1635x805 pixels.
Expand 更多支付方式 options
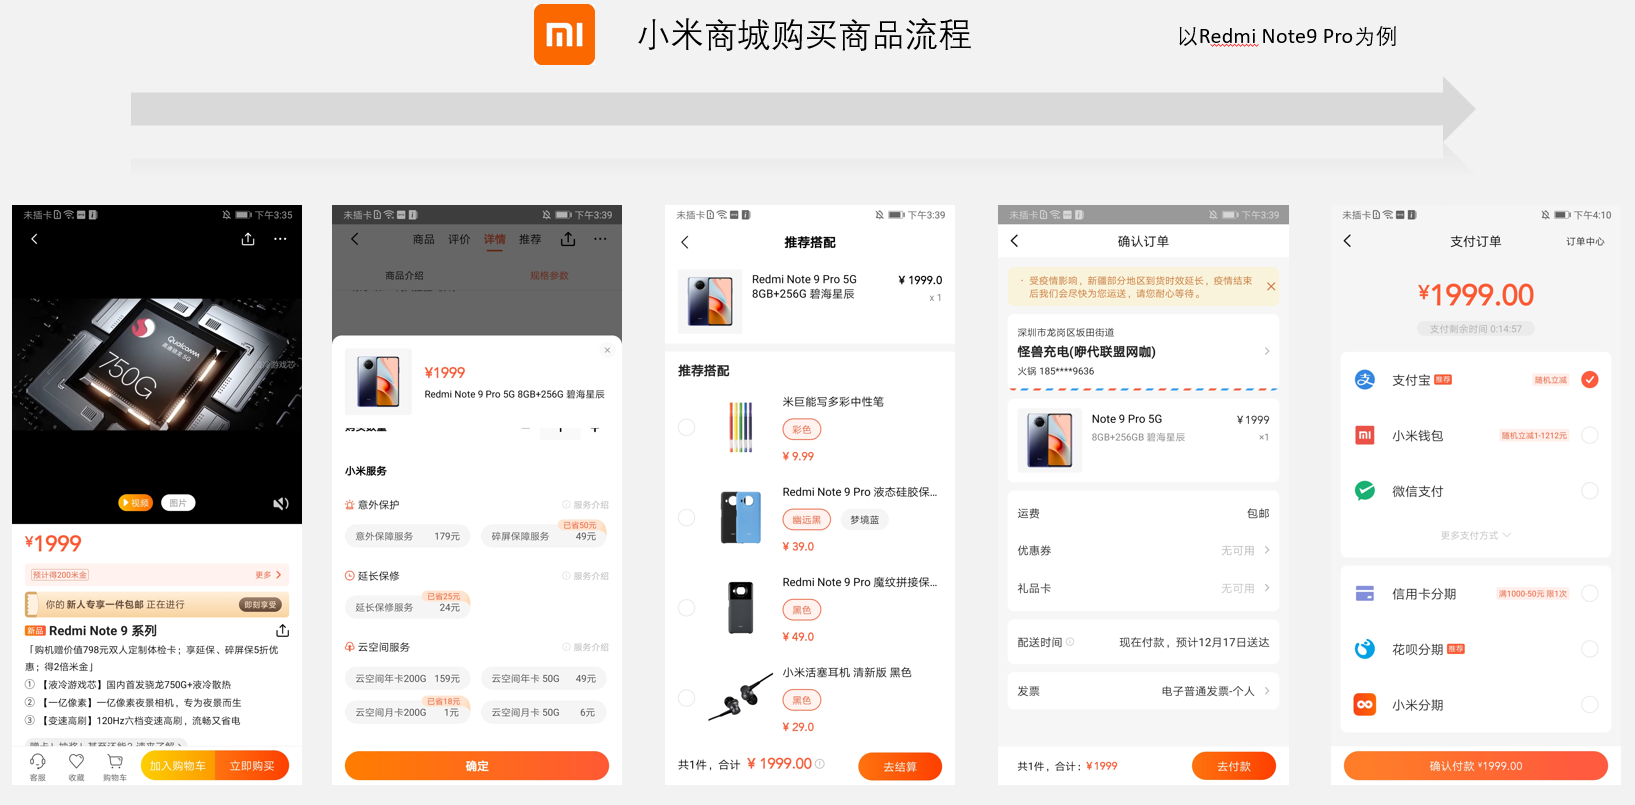pos(1475,536)
